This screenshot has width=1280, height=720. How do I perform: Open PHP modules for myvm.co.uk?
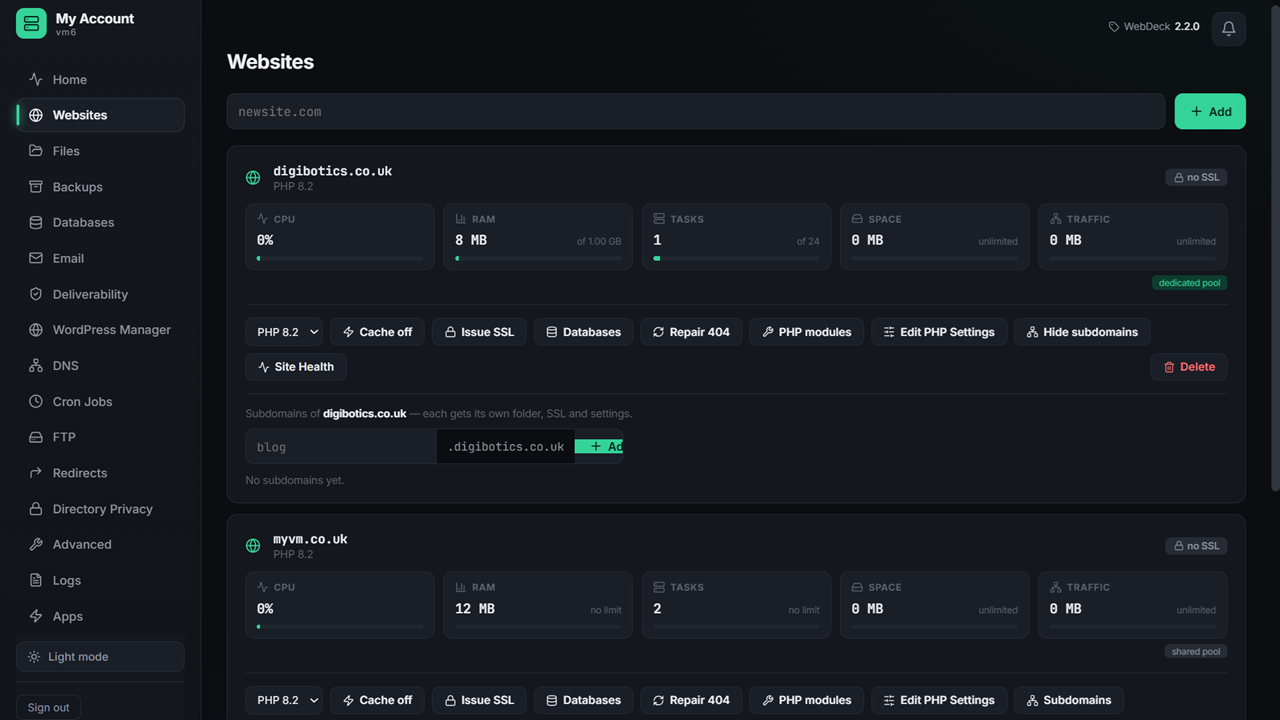(x=806, y=700)
